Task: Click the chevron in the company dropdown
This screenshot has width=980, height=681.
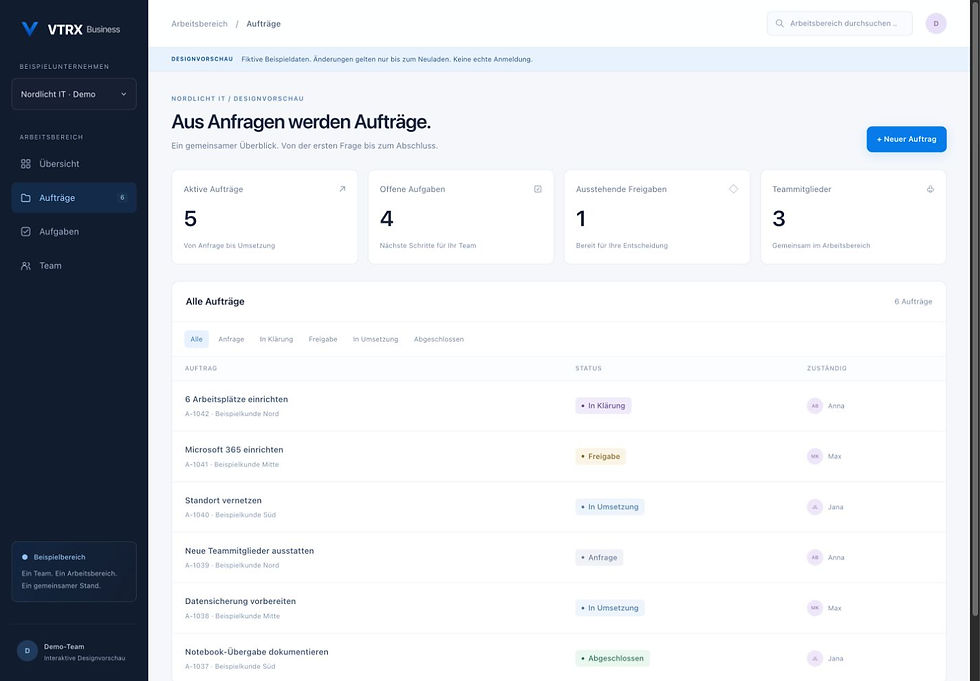Action: (x=124, y=94)
